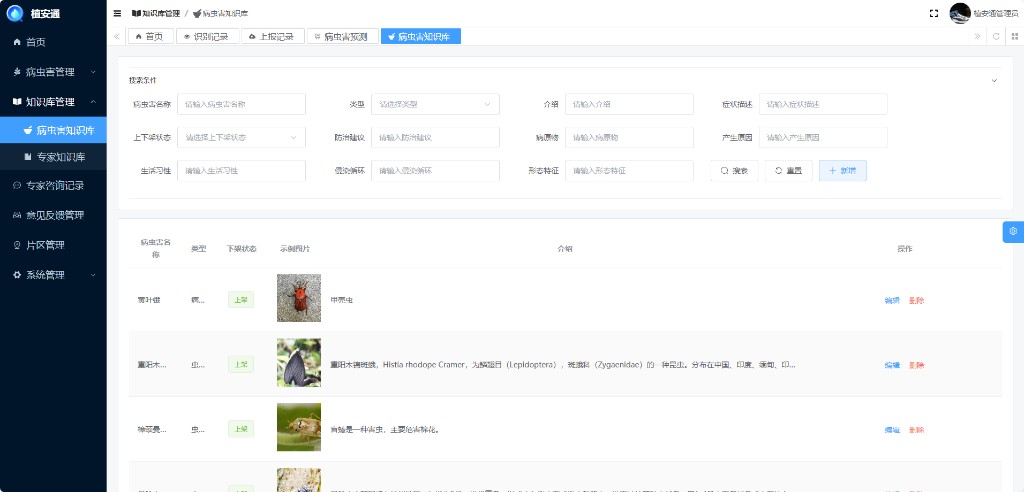Focus the 介绍 input field
This screenshot has width=1024, height=492.
(629, 104)
